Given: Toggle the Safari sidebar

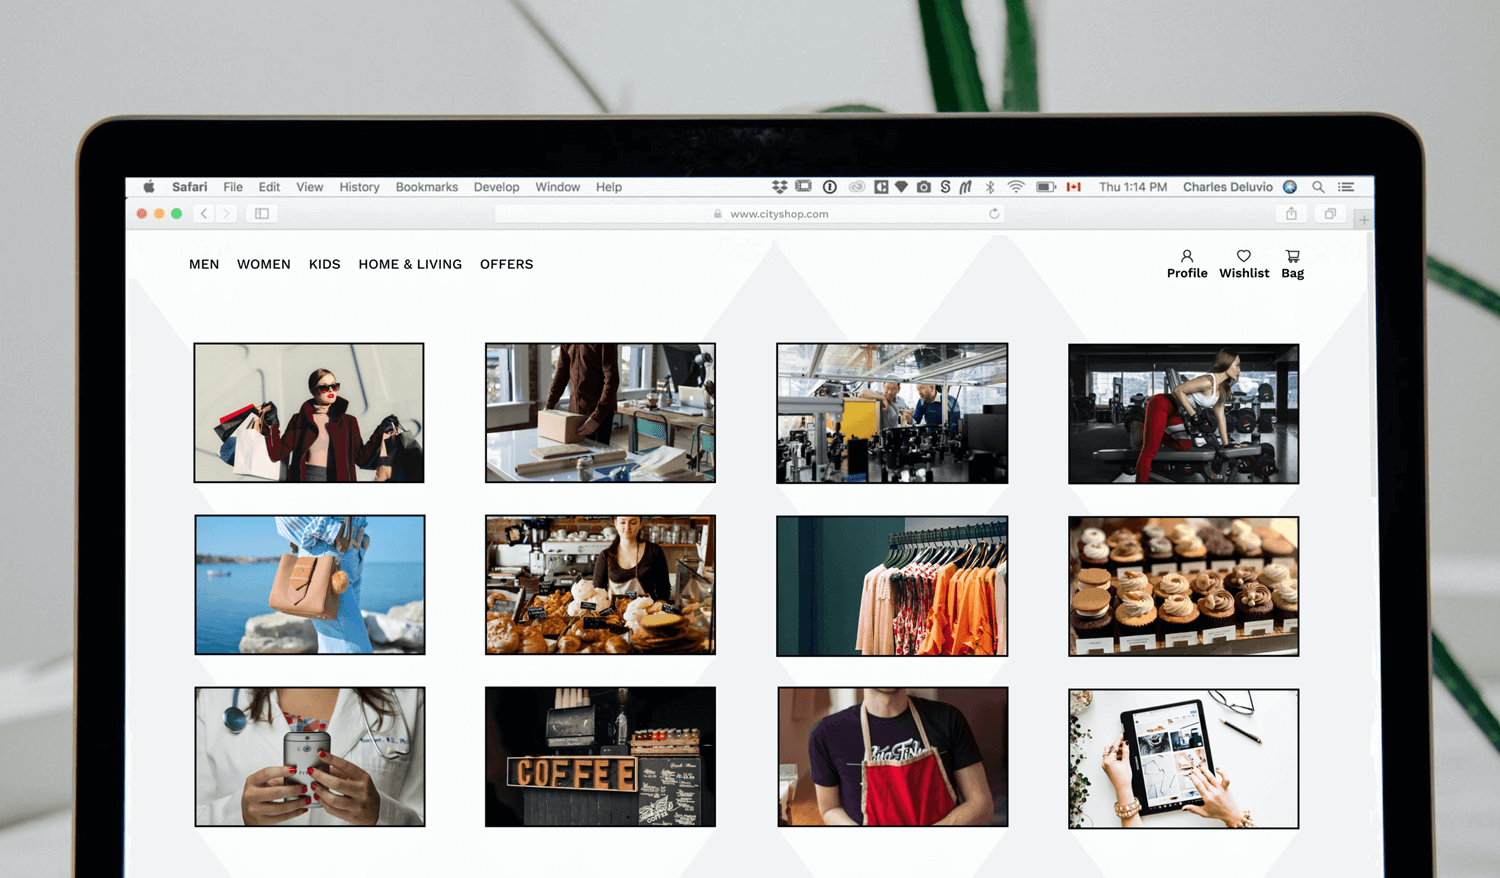Looking at the screenshot, I should click(262, 214).
